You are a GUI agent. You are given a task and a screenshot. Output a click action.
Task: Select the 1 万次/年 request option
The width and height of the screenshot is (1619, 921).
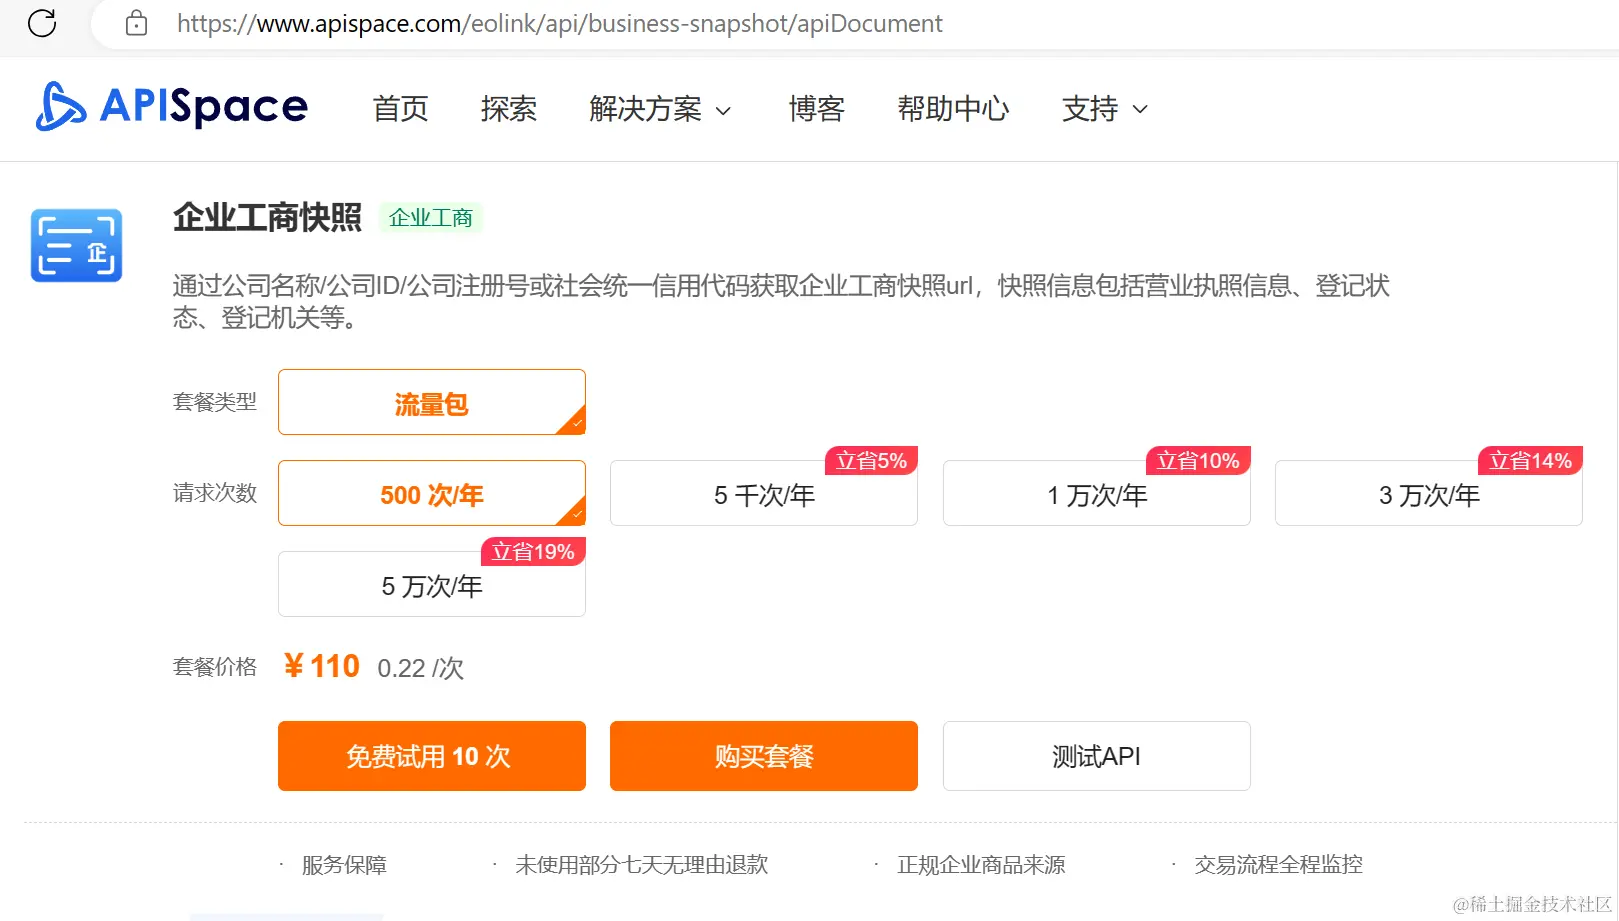1097,494
